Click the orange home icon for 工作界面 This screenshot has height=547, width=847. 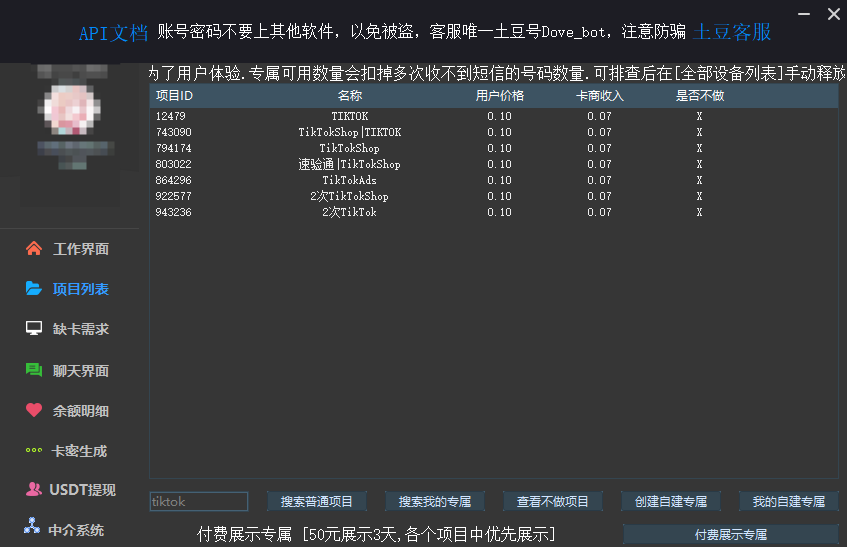(x=33, y=248)
